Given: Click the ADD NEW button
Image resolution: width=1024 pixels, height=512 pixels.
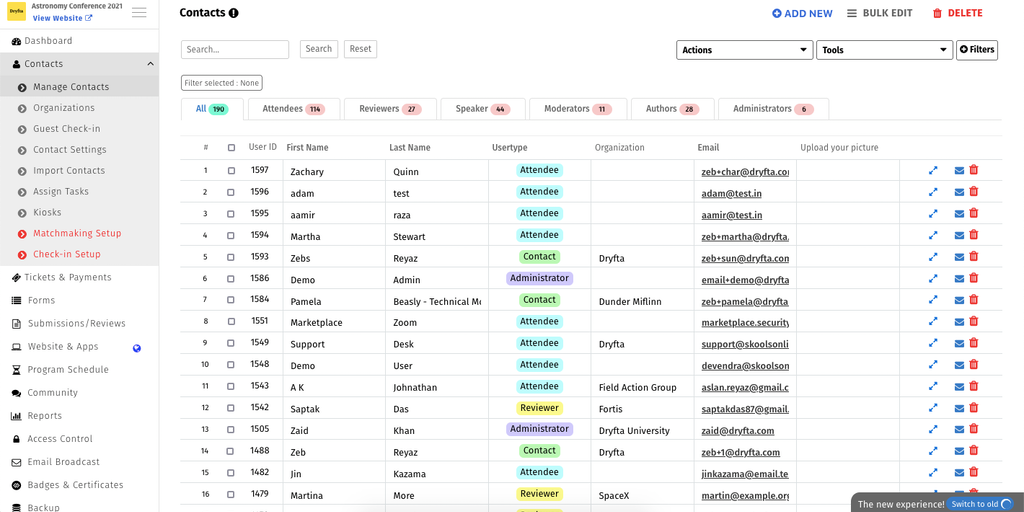Looking at the screenshot, I should pyautogui.click(x=802, y=14).
